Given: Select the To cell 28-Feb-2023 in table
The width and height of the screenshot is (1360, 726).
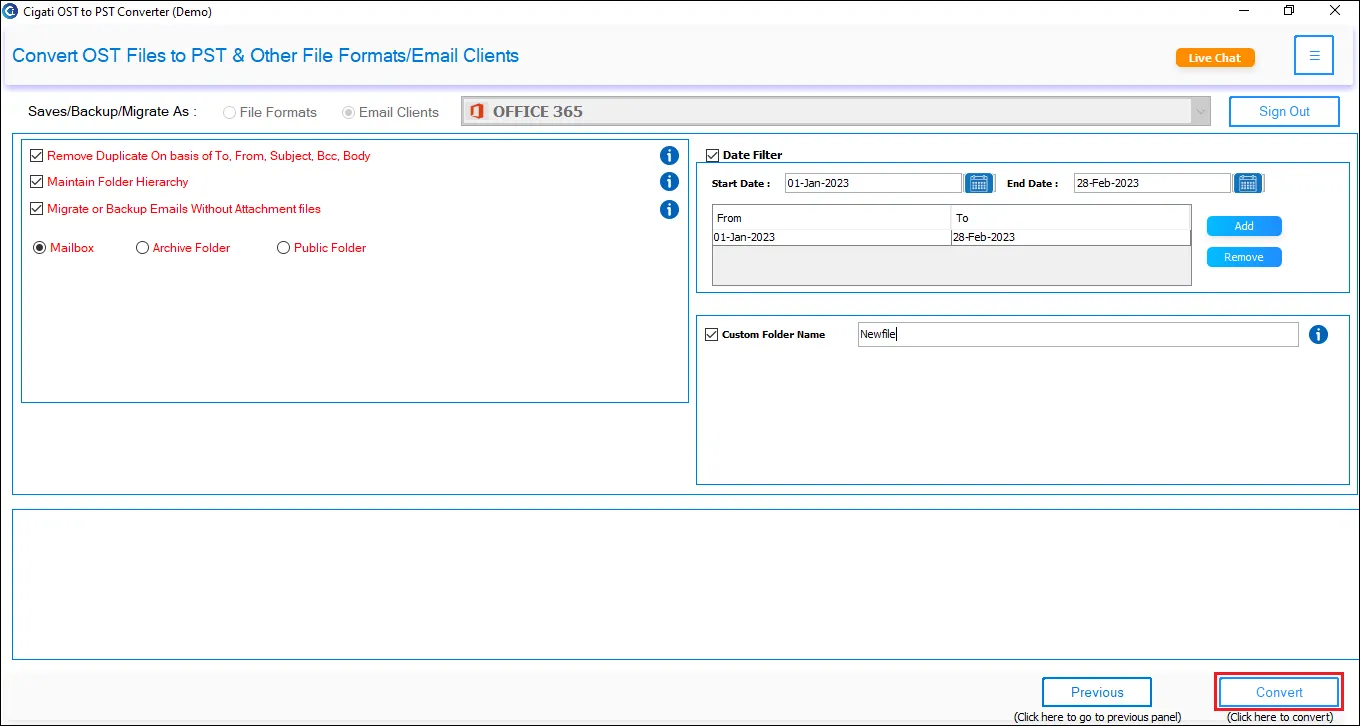Looking at the screenshot, I should [1070, 237].
